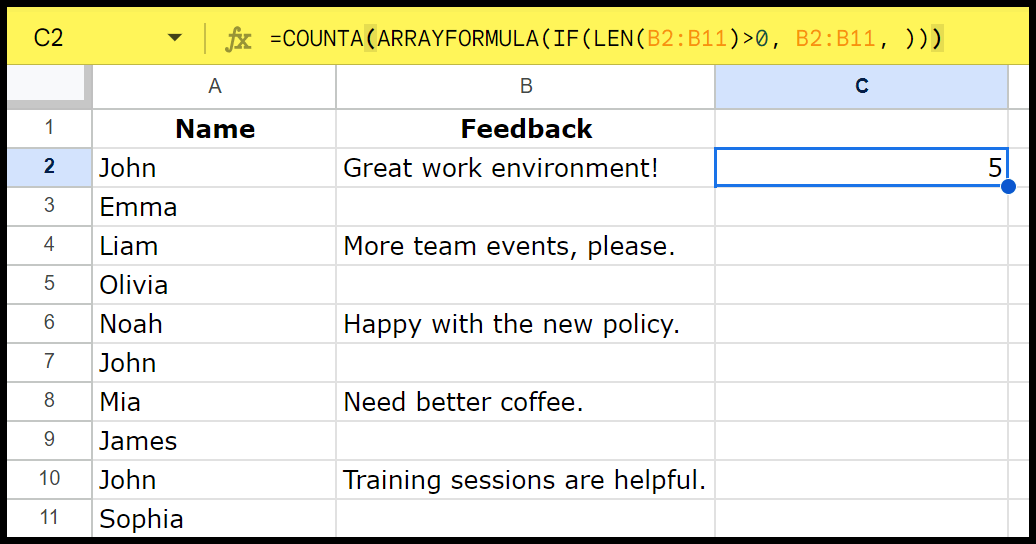Select column B header
The image size is (1036, 544).
[525, 87]
